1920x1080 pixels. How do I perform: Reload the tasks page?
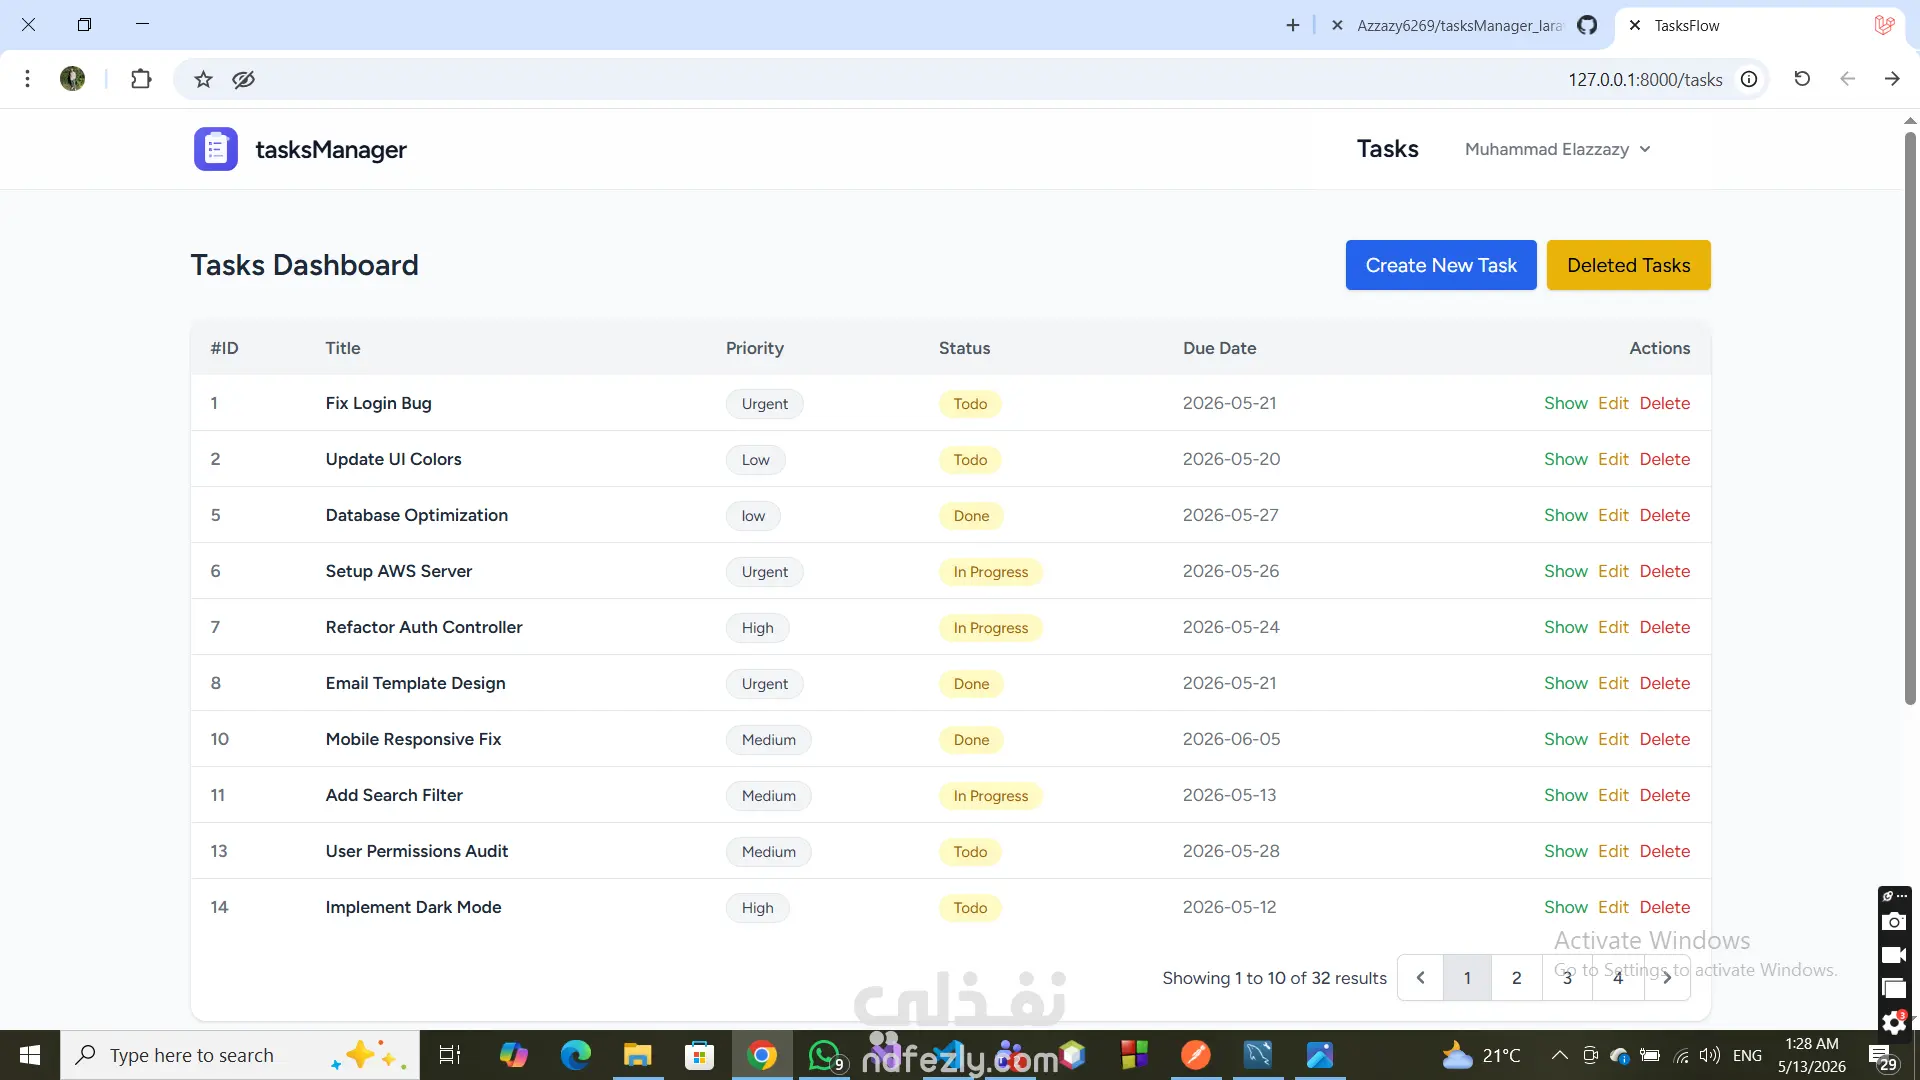pos(1802,79)
